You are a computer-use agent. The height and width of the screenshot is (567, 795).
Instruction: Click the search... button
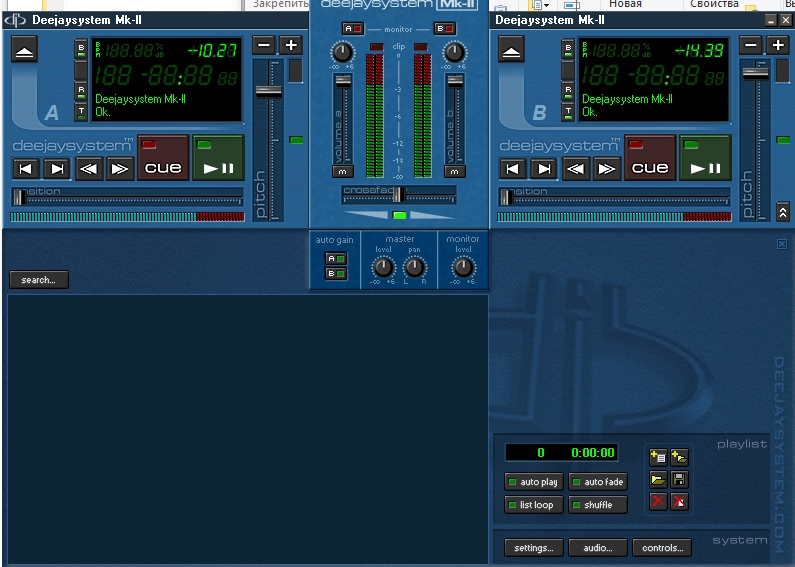[x=39, y=280]
